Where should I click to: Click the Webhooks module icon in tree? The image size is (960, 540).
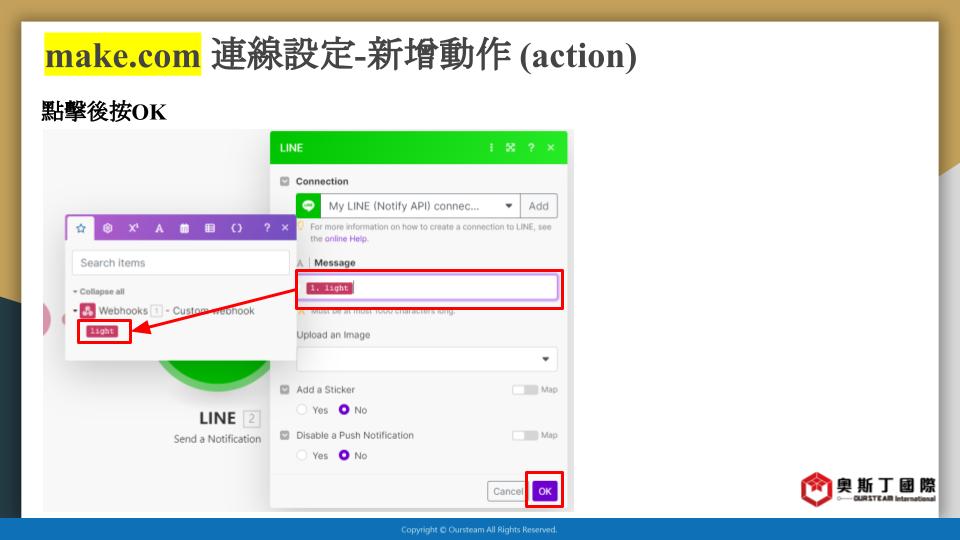[88, 310]
